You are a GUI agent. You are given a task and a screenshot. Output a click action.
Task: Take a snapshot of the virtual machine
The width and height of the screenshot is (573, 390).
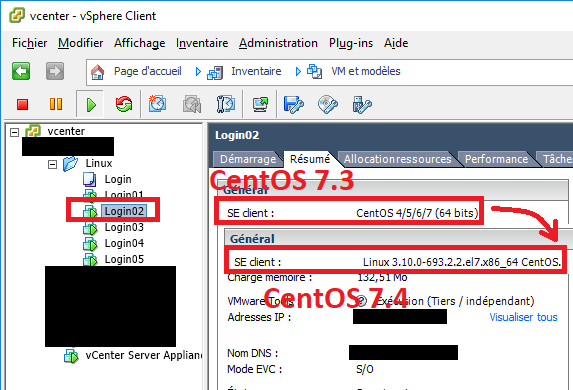point(158,104)
